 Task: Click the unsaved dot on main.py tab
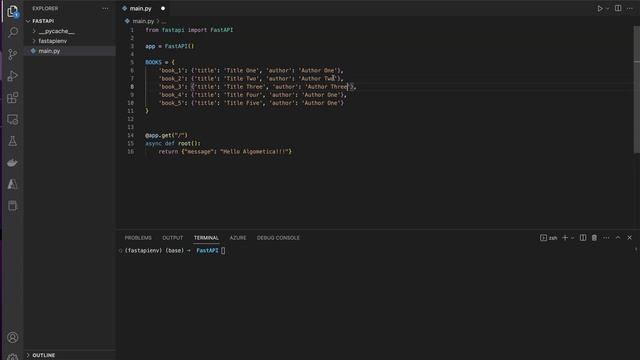(x=163, y=9)
